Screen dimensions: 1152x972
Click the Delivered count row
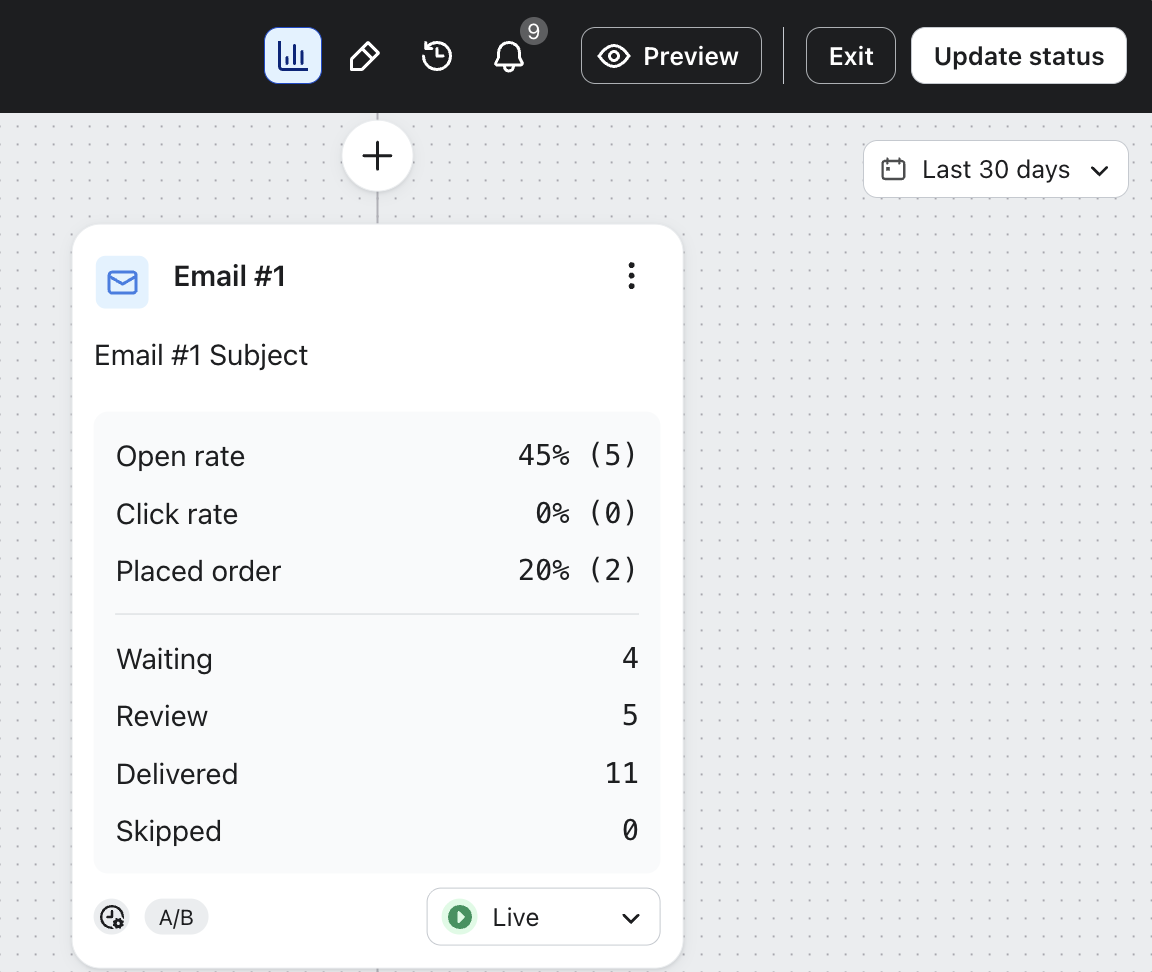376,774
